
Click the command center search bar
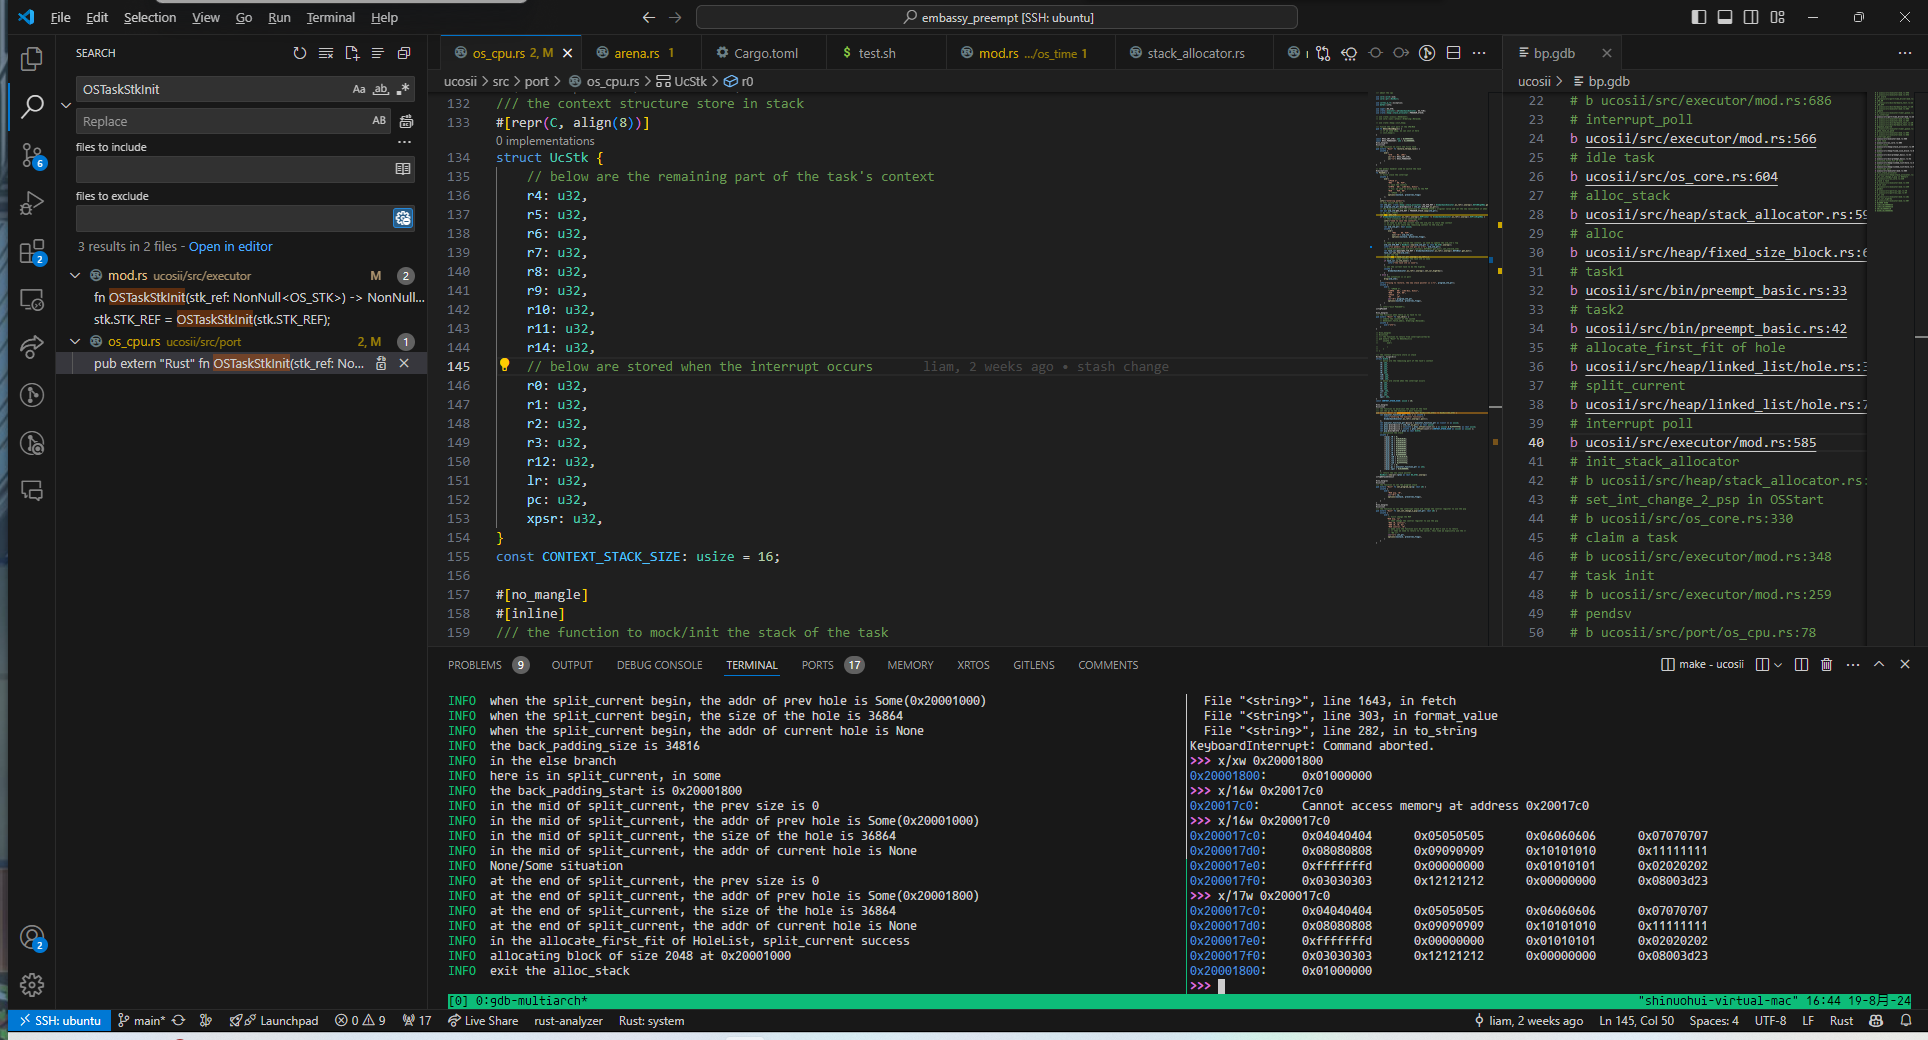996,17
